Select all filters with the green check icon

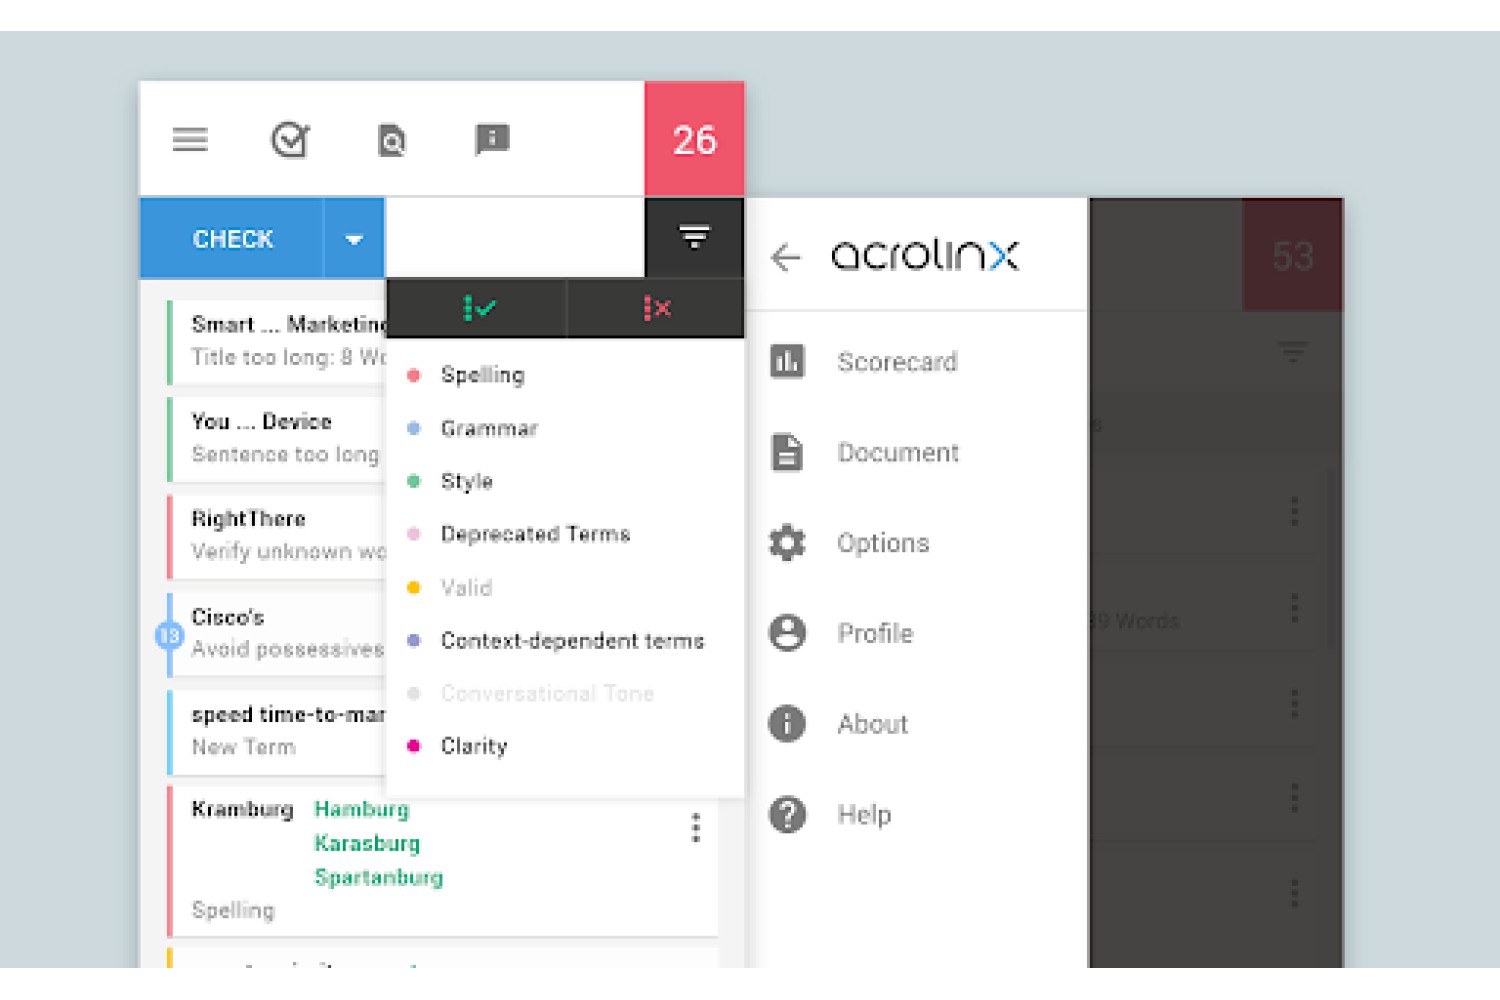477,308
